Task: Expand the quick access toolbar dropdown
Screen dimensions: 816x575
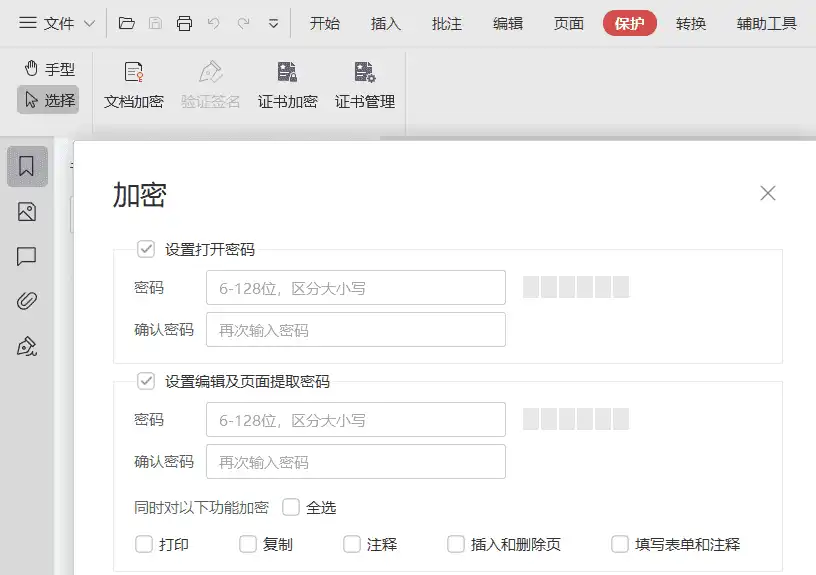Action: (273, 23)
